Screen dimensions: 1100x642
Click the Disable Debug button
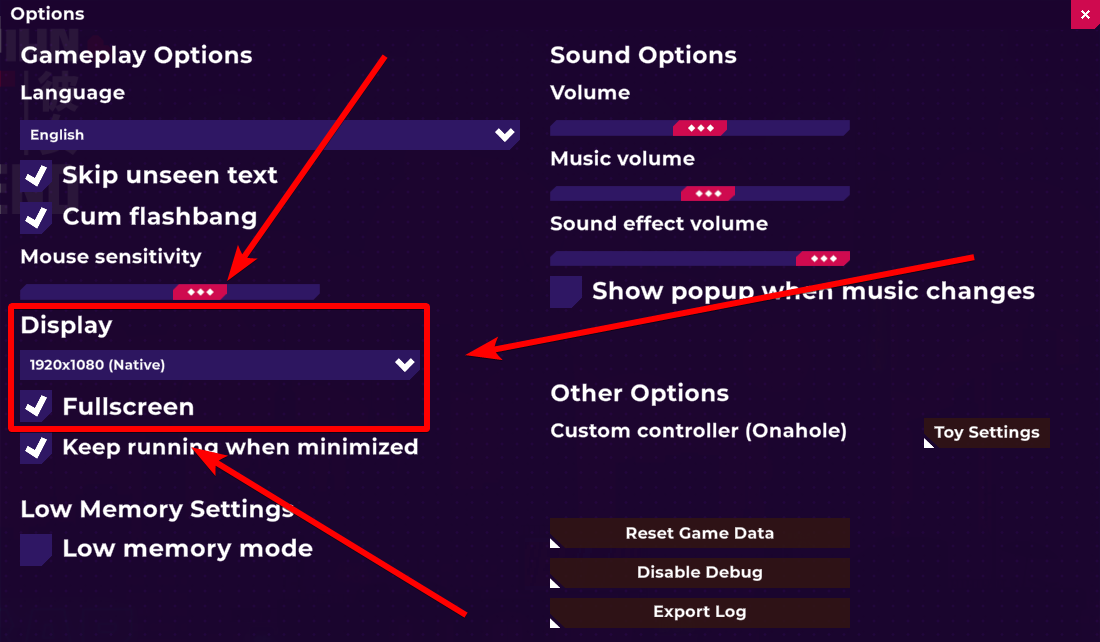coord(700,573)
